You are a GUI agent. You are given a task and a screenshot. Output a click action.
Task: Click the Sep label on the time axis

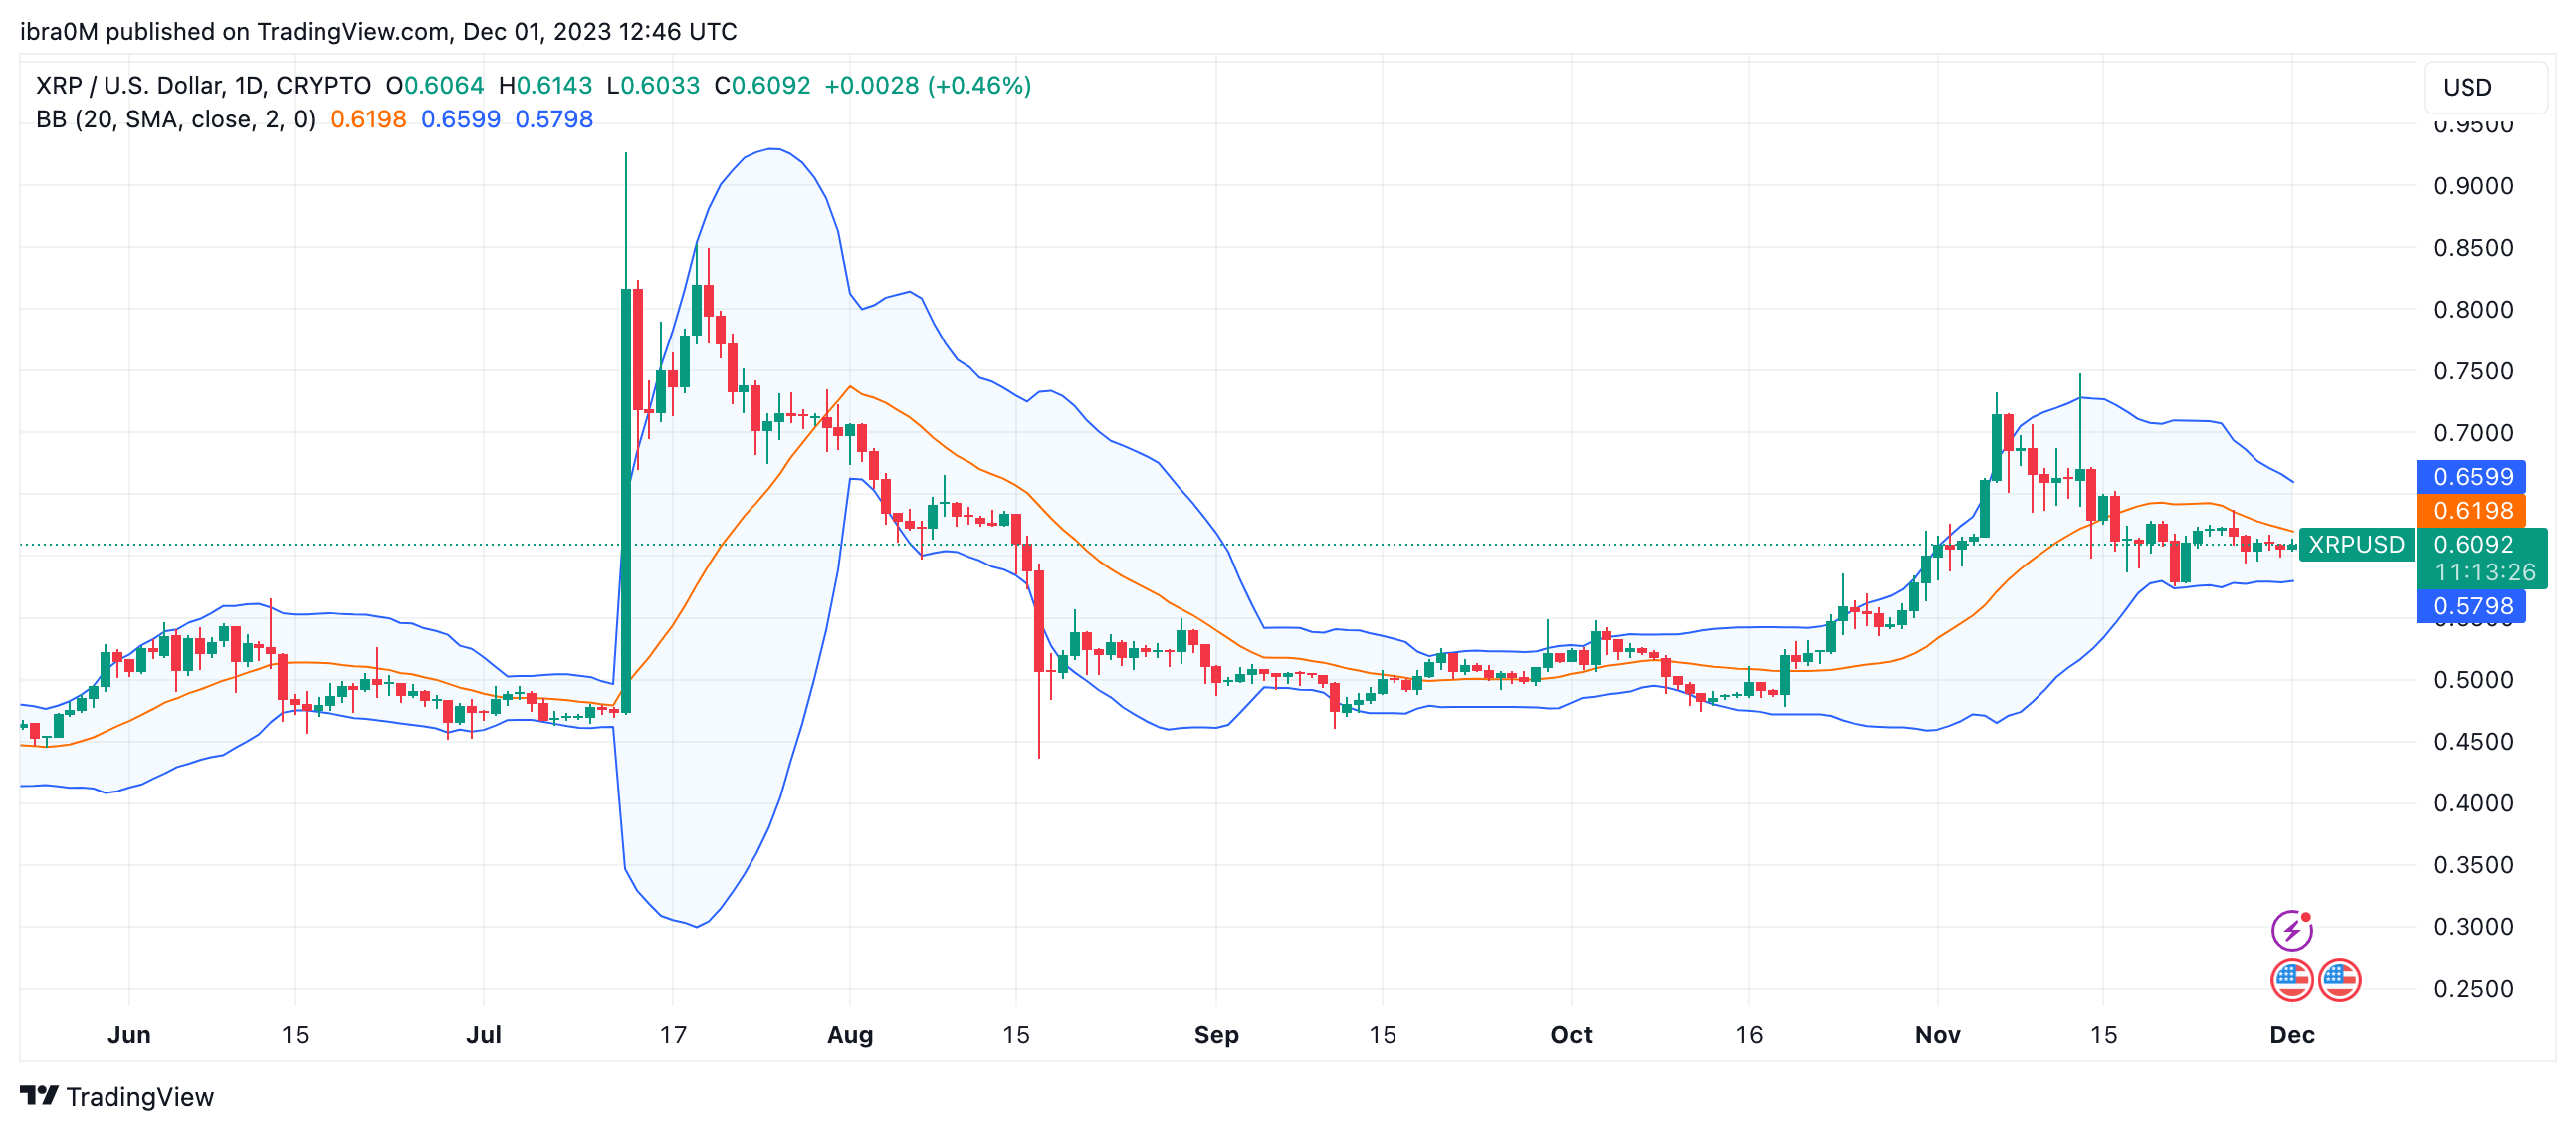pyautogui.click(x=1216, y=1035)
